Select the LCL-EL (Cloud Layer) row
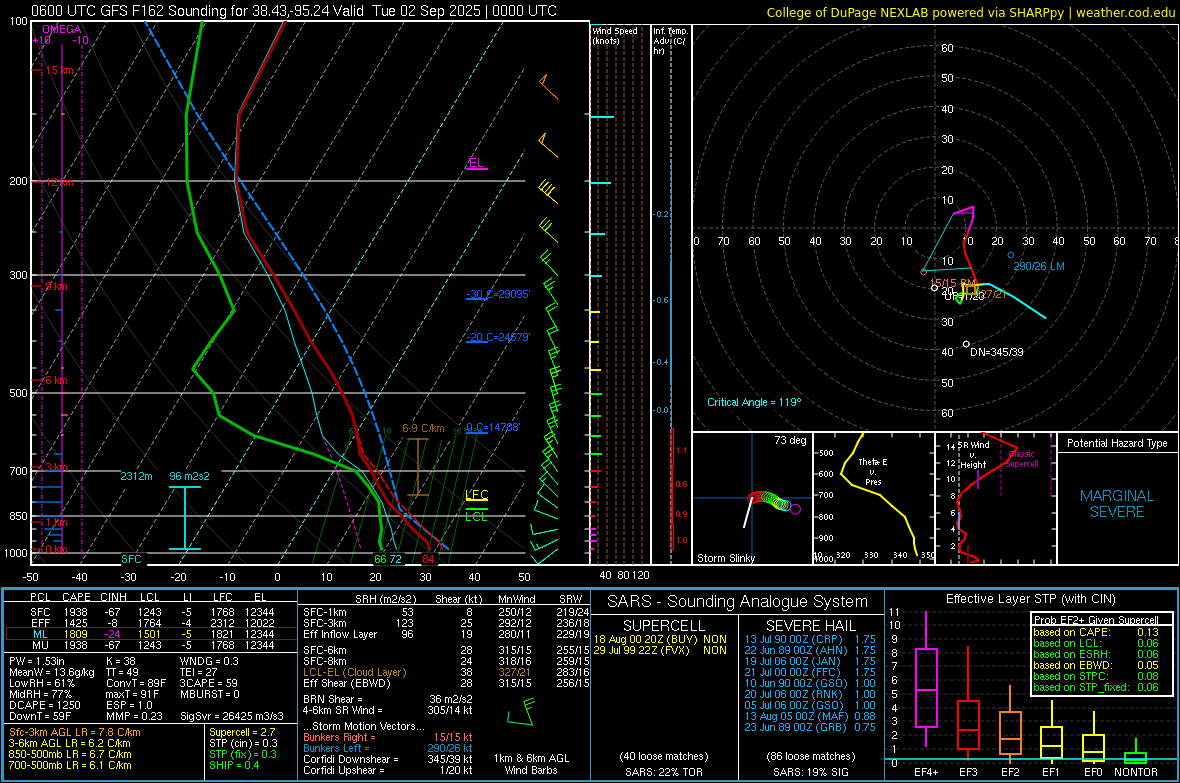This screenshot has height=783, width=1180. click(446, 672)
